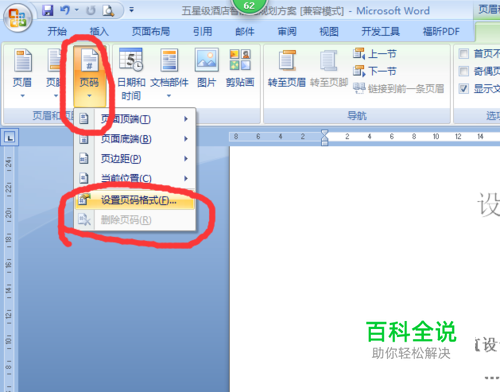
Task: Toggle the 奇偶页不同 checkbox
Action: click(464, 71)
